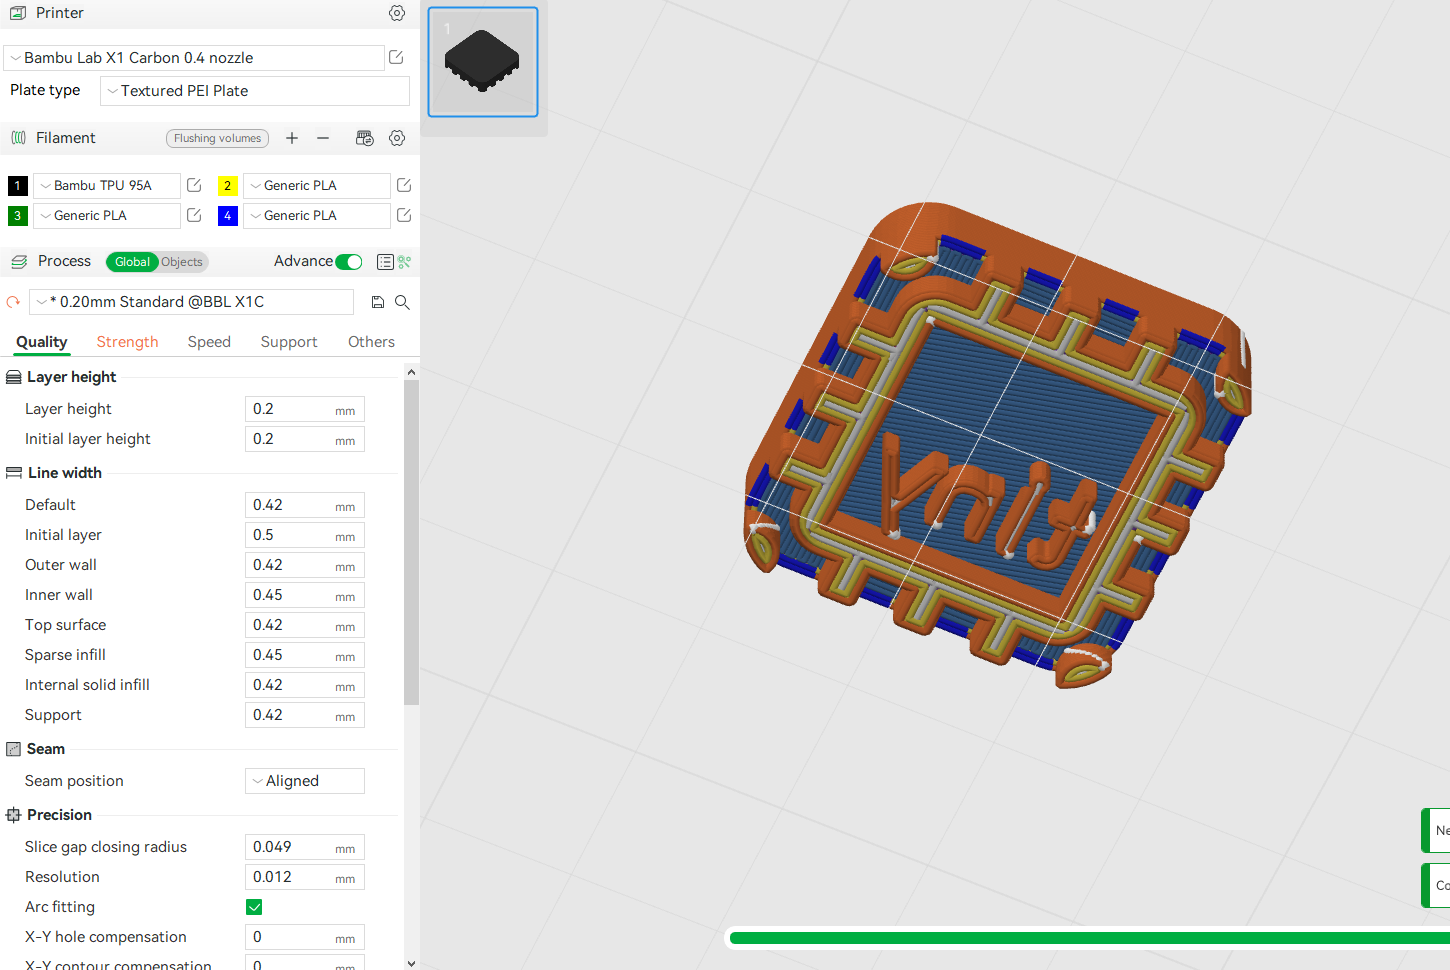Viewport: 1450px width, 970px height.
Task: Click the Resolution value field
Action: click(x=305, y=877)
